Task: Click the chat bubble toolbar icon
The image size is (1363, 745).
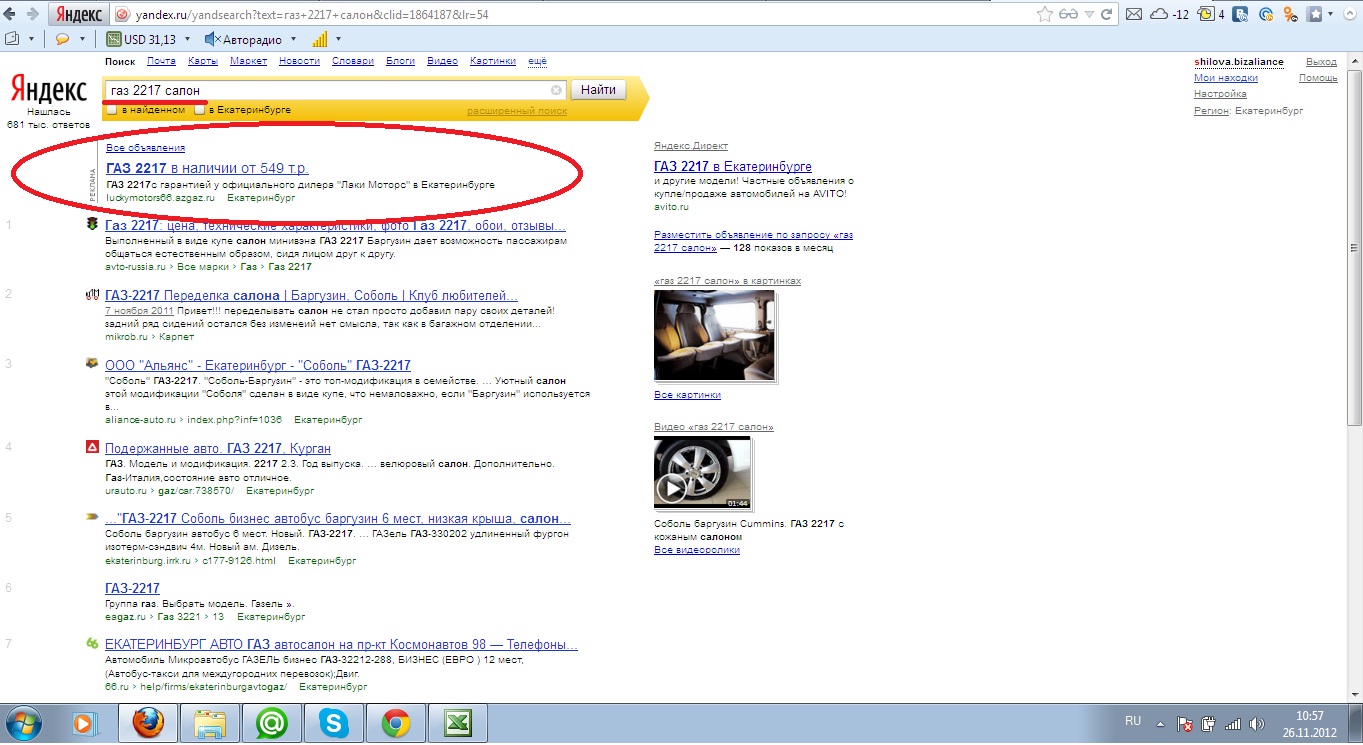Action: [62, 39]
